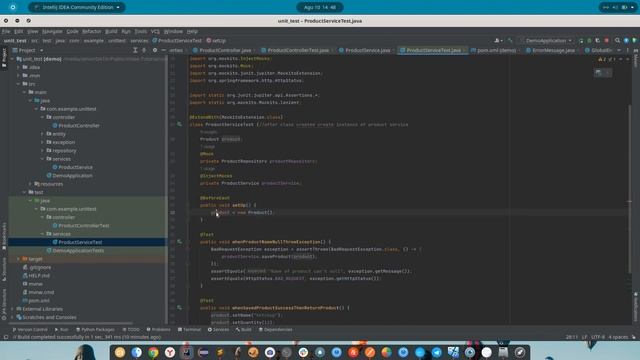Open the Refactor menu
The image size is (640, 360).
(91, 31)
